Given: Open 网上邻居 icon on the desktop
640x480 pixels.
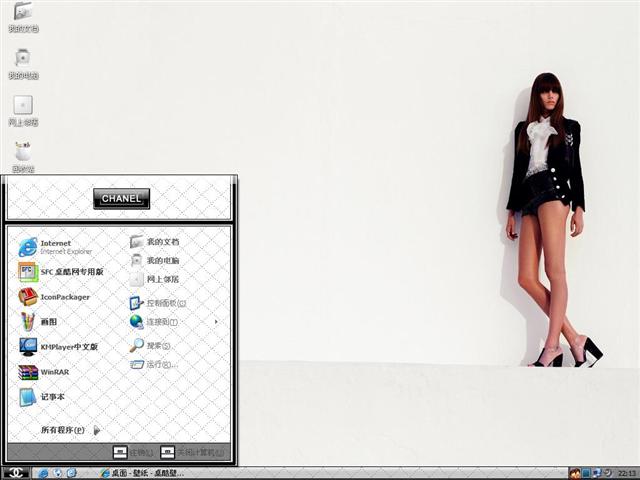Looking at the screenshot, I should (x=23, y=111).
